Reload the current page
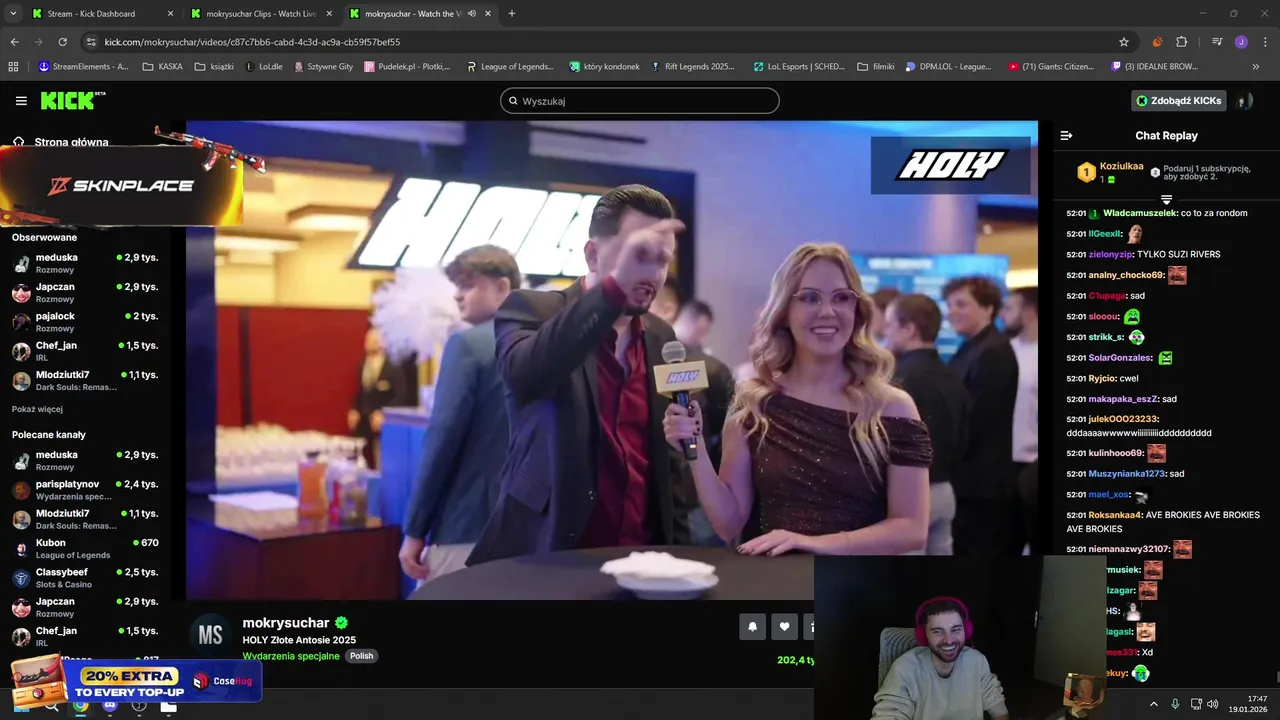The image size is (1280, 720). [62, 42]
